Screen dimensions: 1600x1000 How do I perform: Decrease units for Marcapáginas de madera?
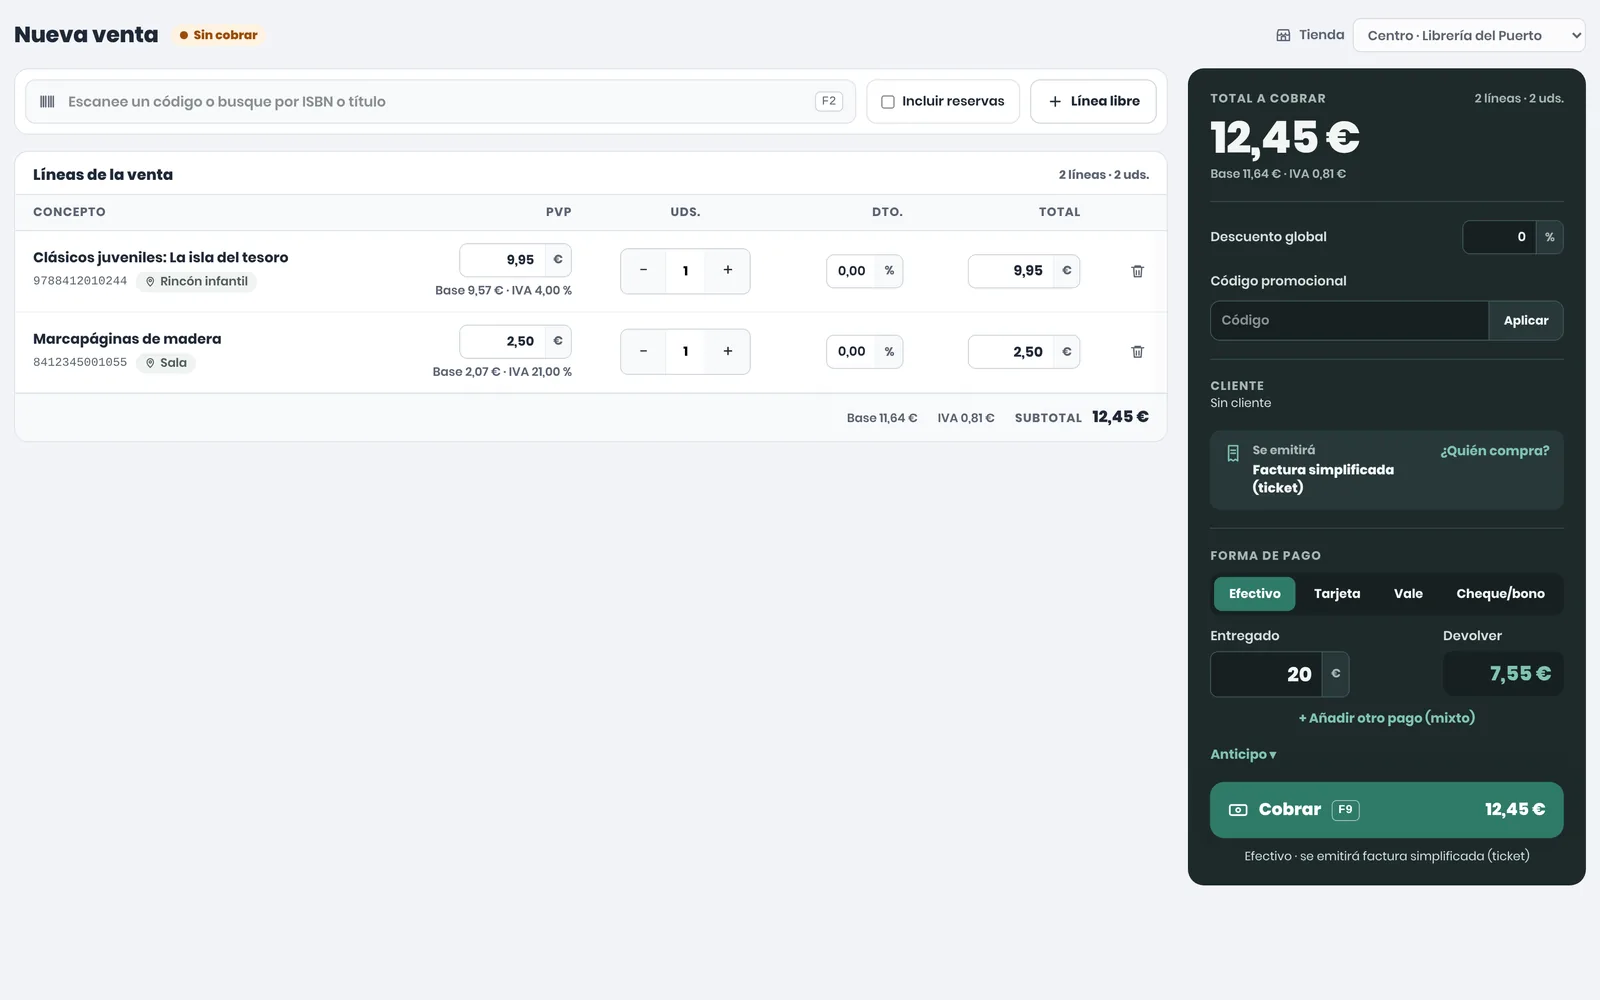click(643, 352)
